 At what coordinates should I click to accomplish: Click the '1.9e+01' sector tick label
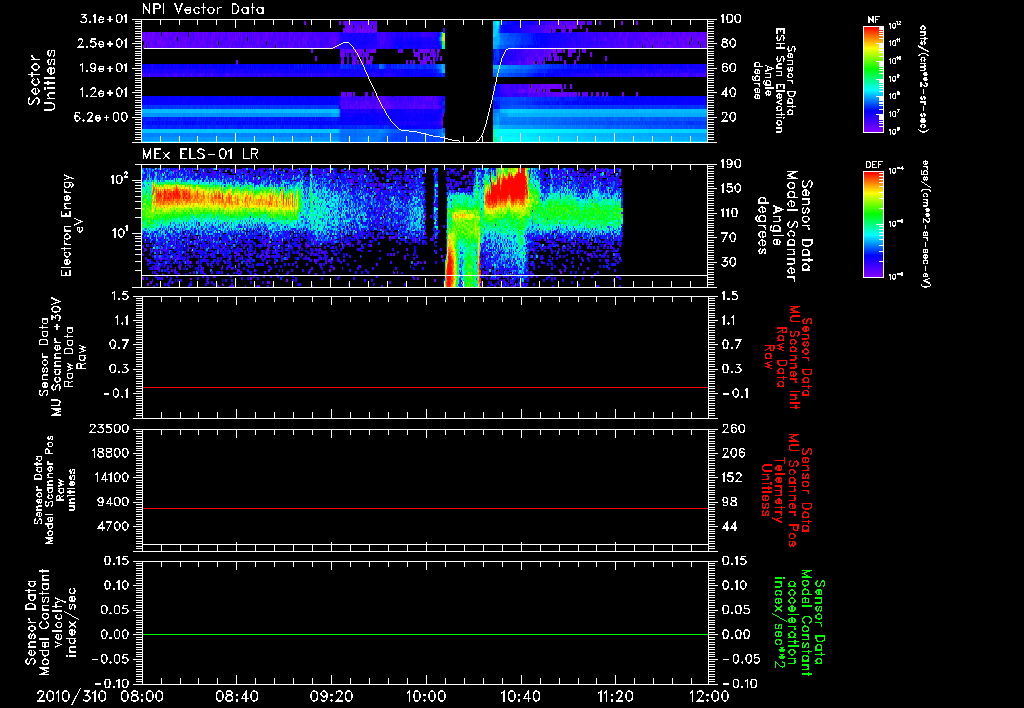(103, 68)
